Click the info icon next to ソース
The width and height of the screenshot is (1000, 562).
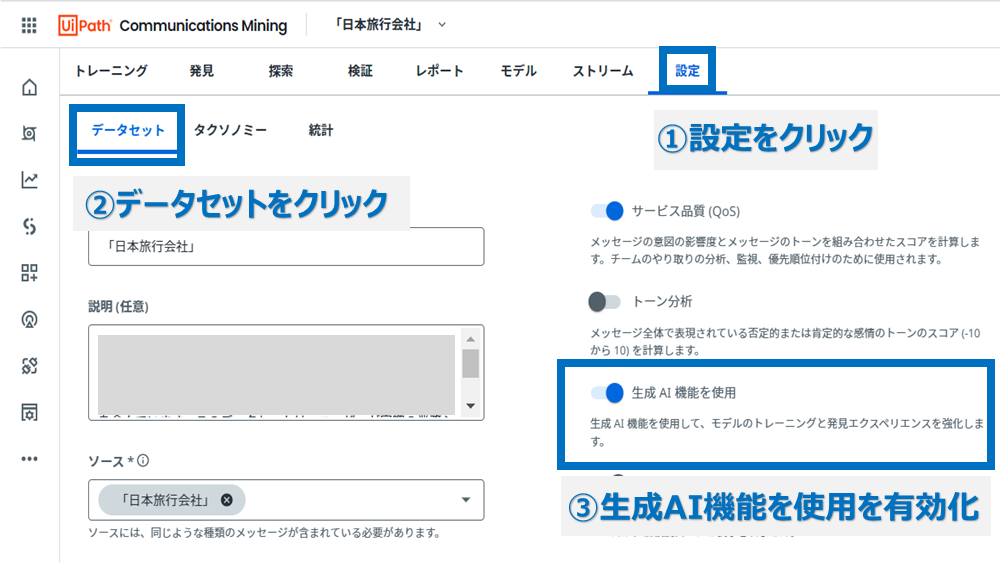click(x=143, y=461)
